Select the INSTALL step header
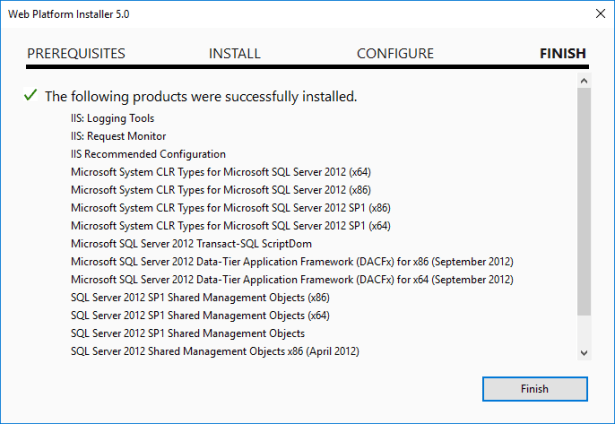615x424 pixels. click(235, 53)
